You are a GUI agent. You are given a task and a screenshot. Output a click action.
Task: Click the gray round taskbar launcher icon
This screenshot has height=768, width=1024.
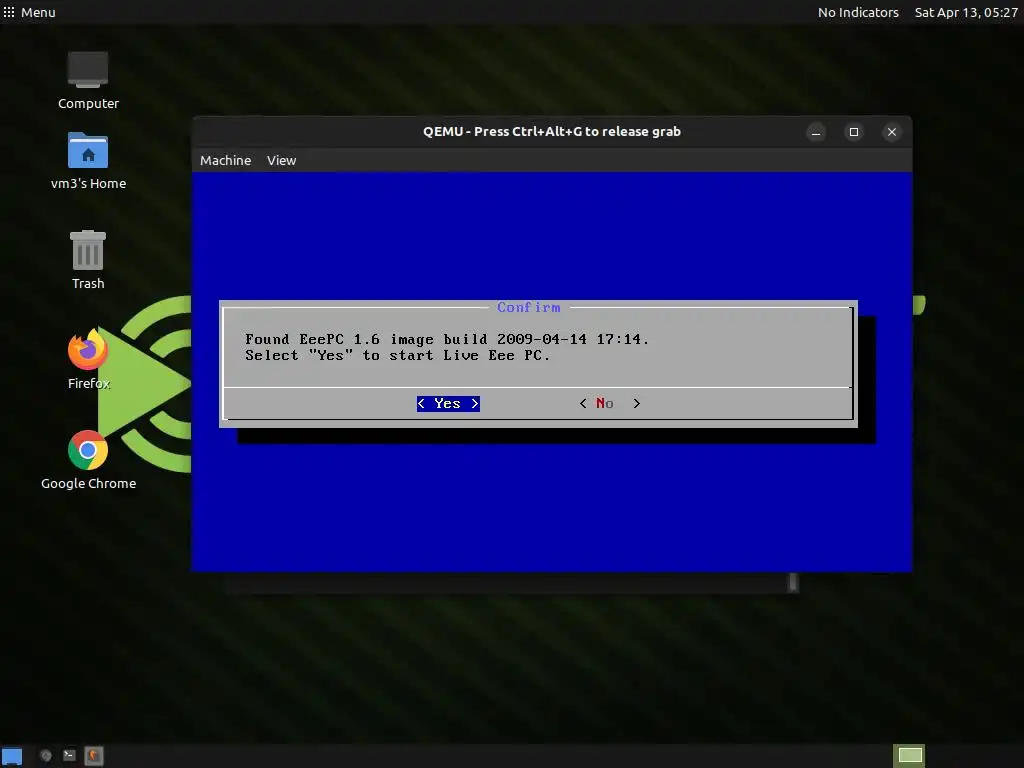[x=46, y=756]
